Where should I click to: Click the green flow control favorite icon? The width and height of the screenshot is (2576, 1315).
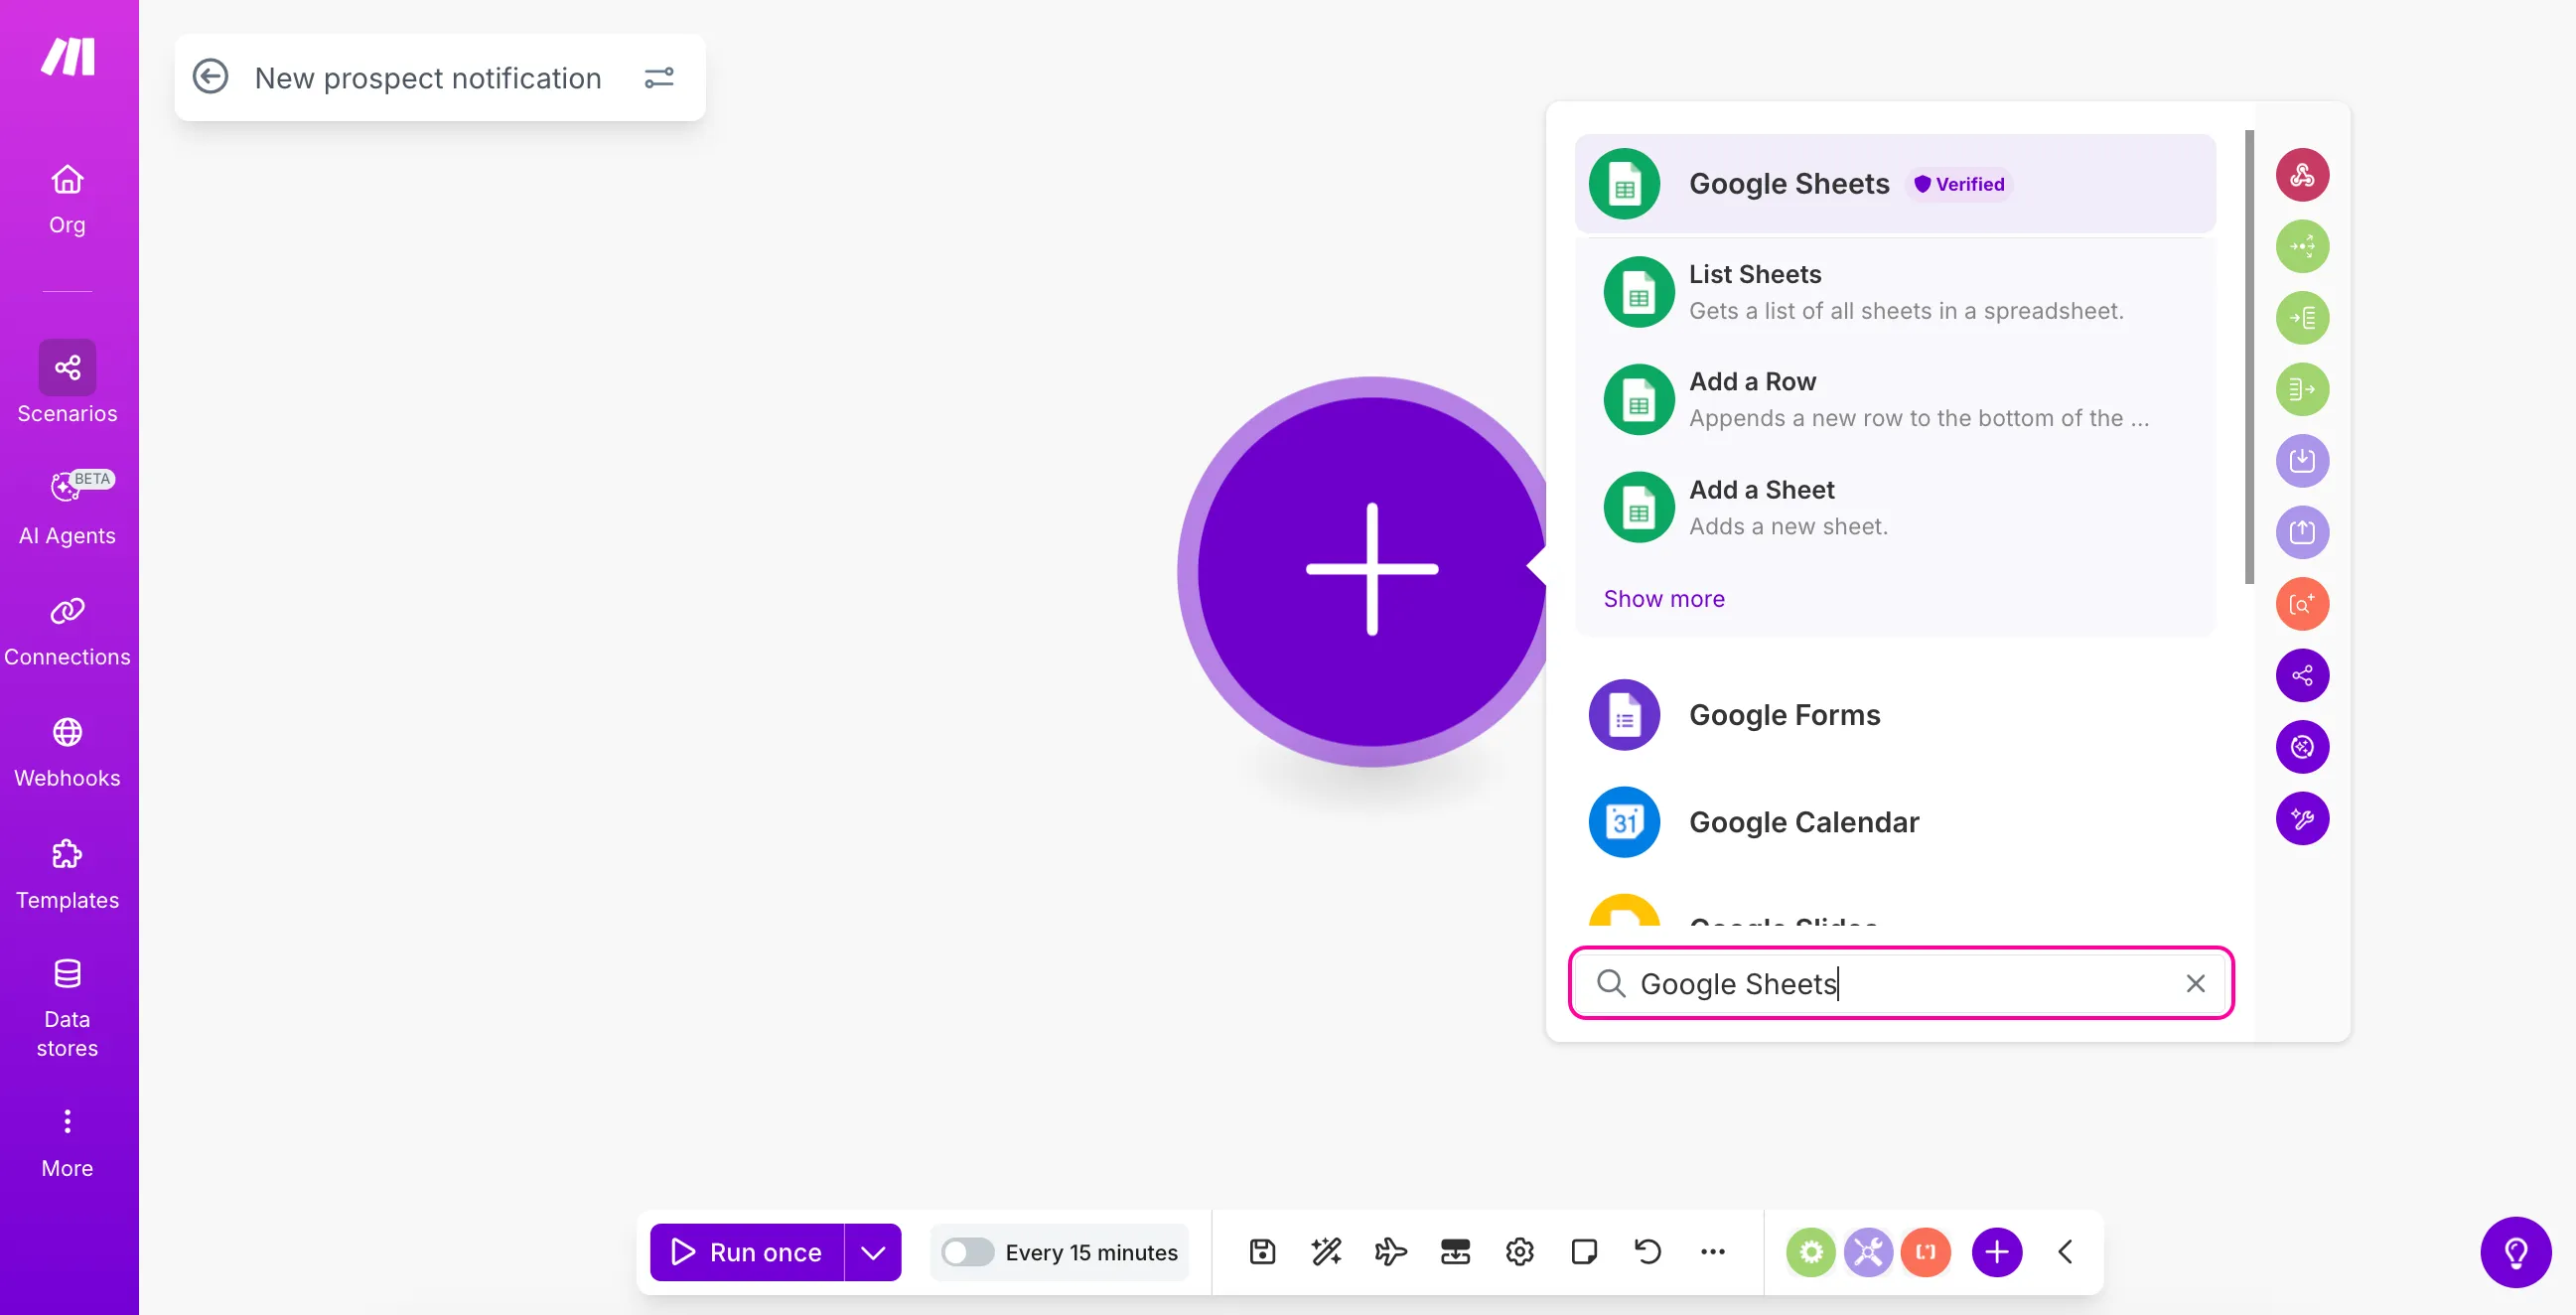tap(1811, 1252)
